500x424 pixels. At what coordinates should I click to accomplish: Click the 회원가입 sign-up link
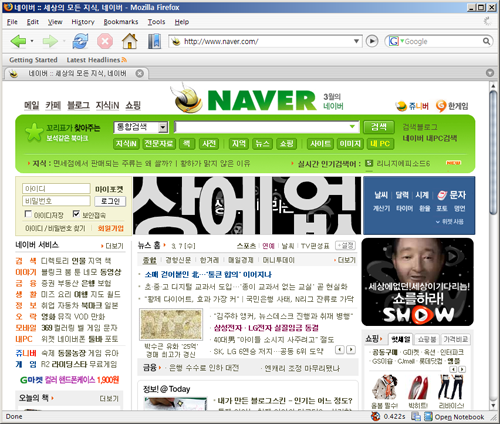point(110,228)
